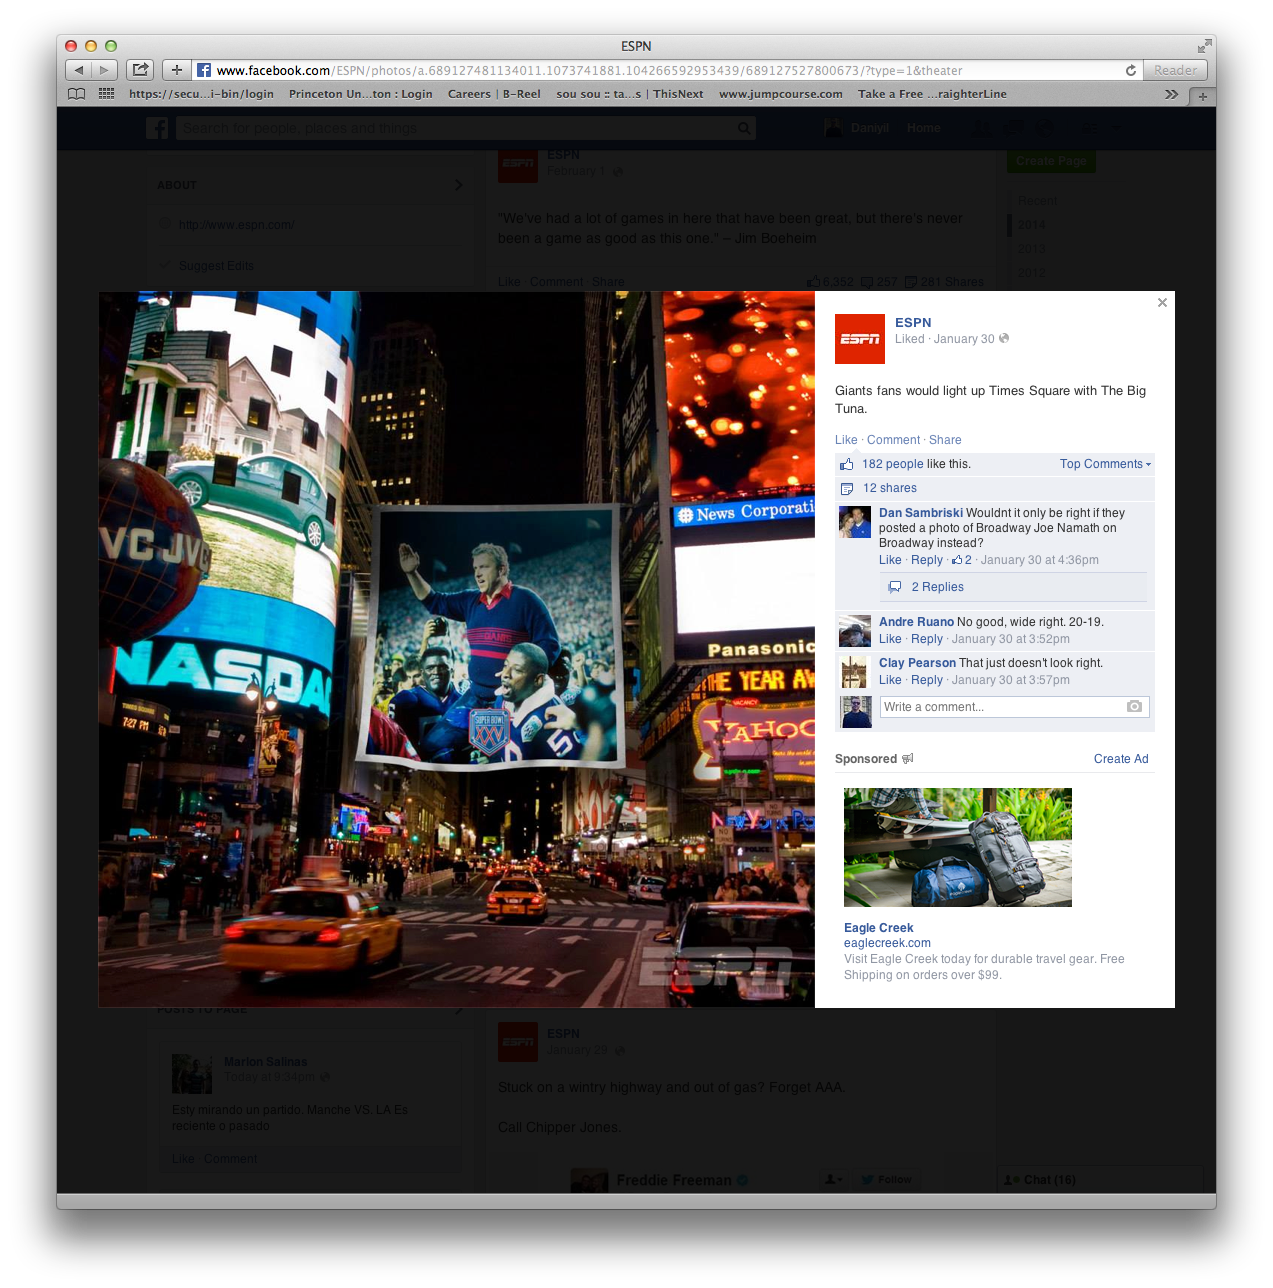This screenshot has width=1273, height=1288.
Task: Click the Reader button in the address bar
Action: coord(1175,70)
